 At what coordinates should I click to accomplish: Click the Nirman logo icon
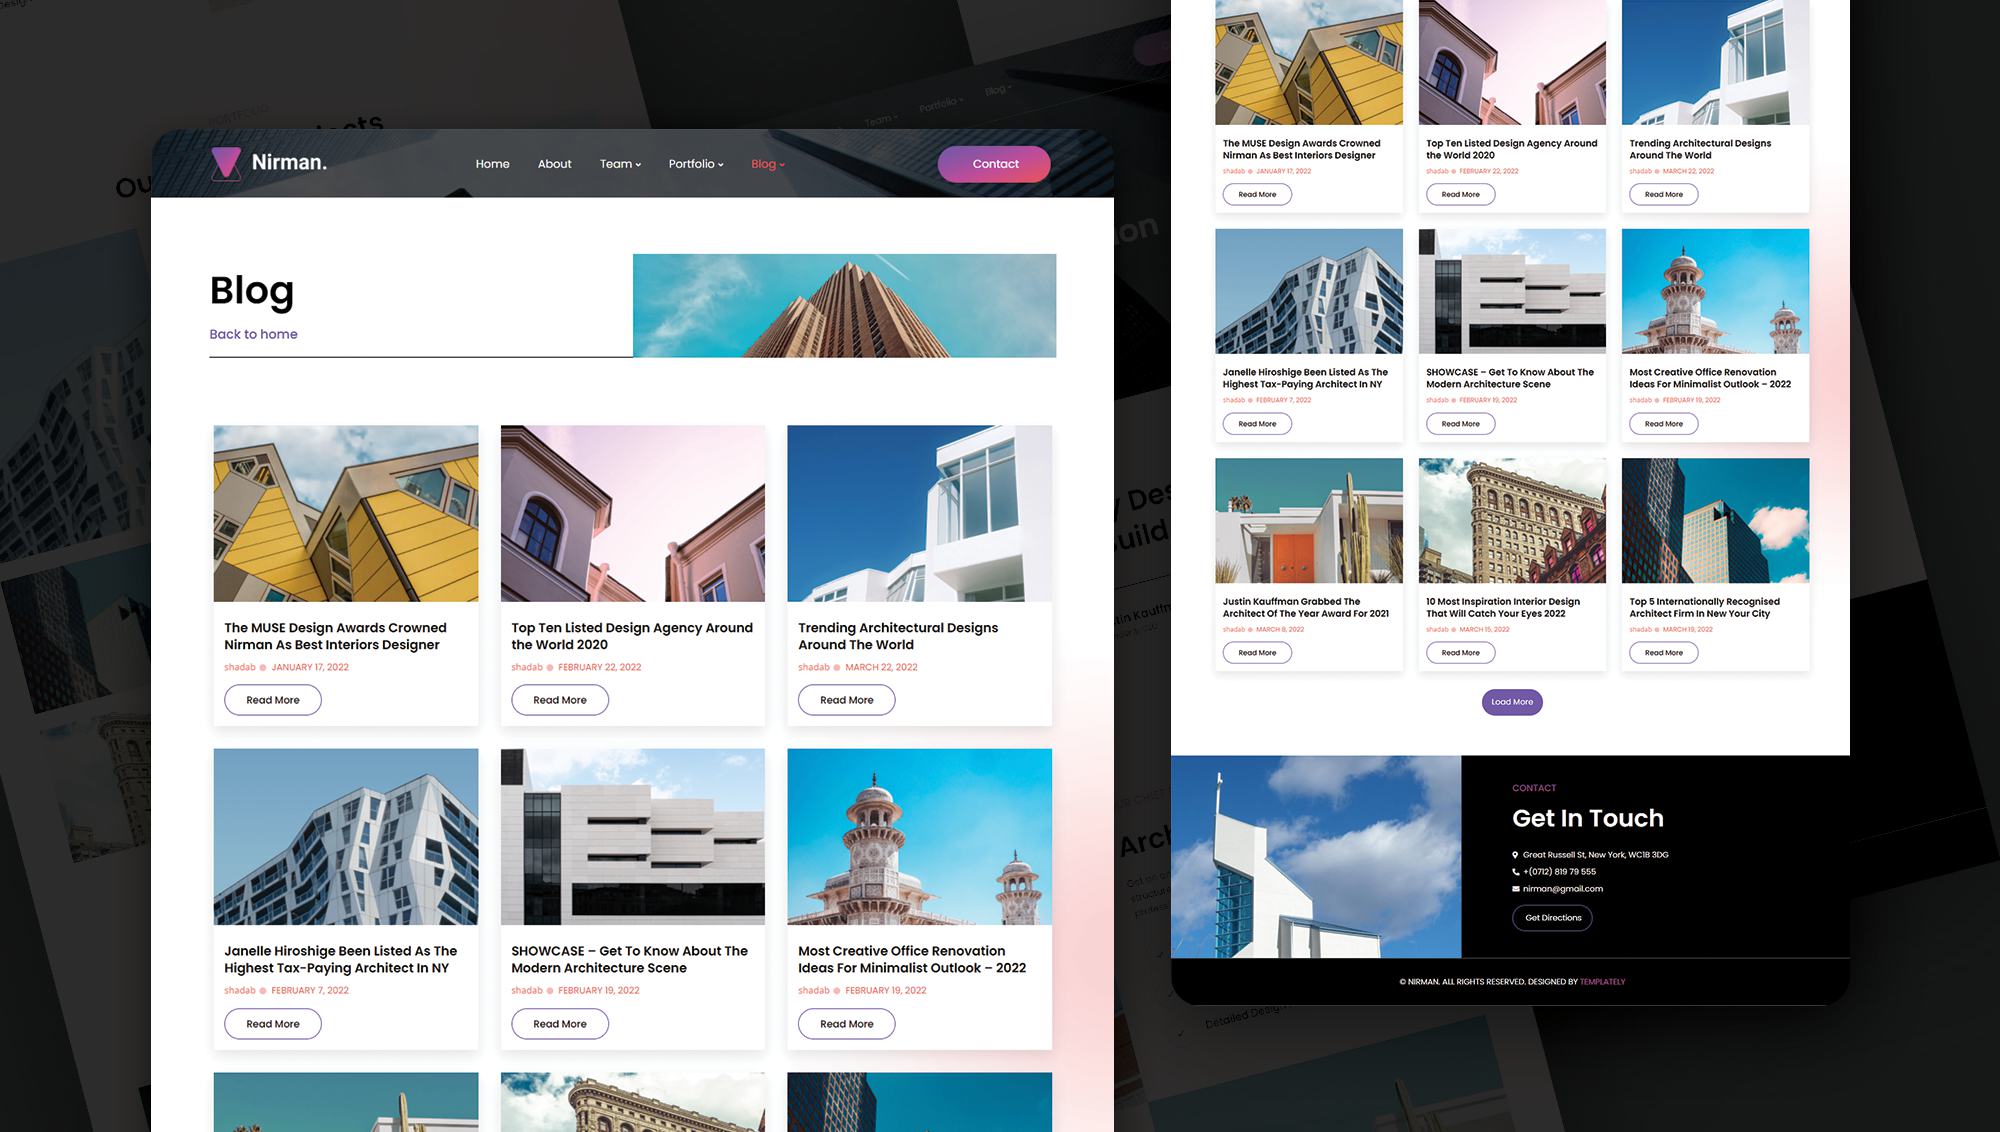click(227, 163)
